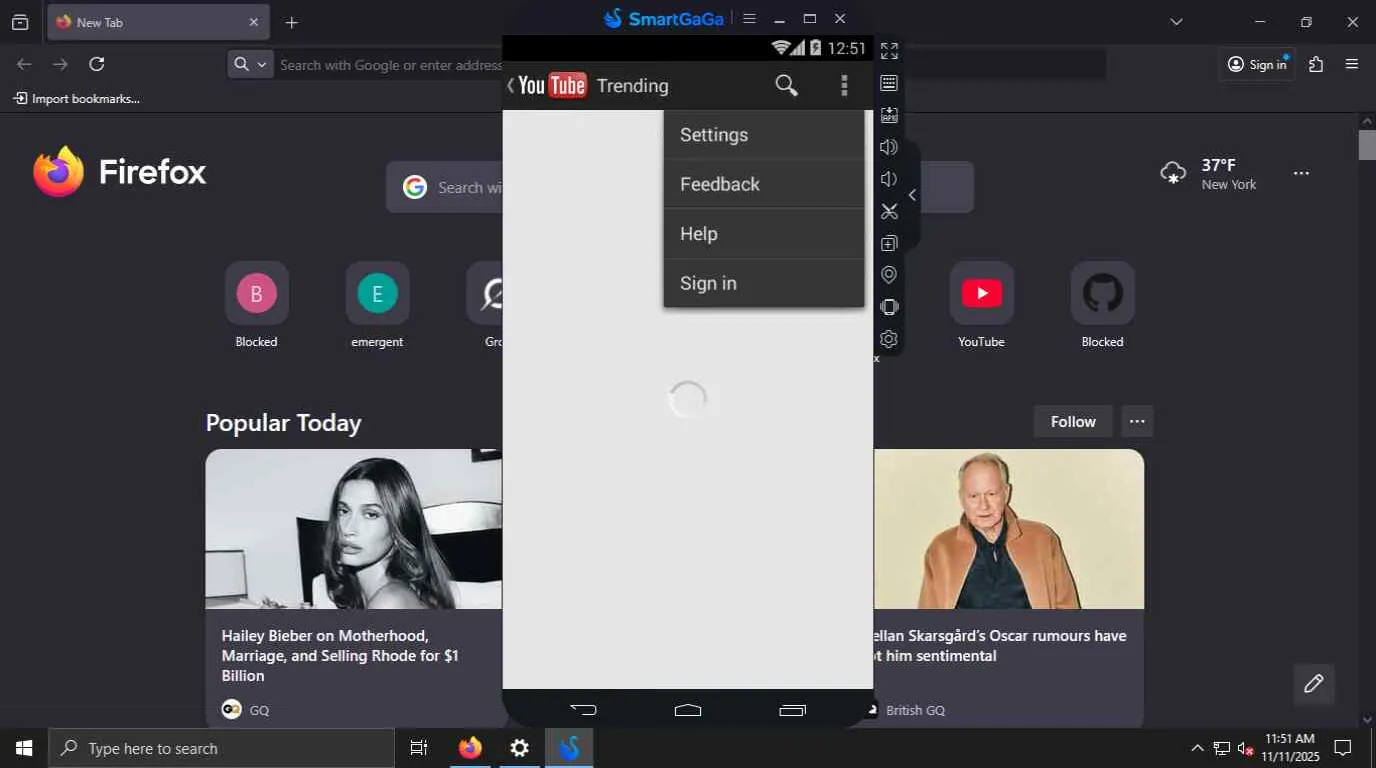The height and width of the screenshot is (768, 1376).
Task: Click the pencil customize icon in Firefox
Action: [x=1314, y=684]
